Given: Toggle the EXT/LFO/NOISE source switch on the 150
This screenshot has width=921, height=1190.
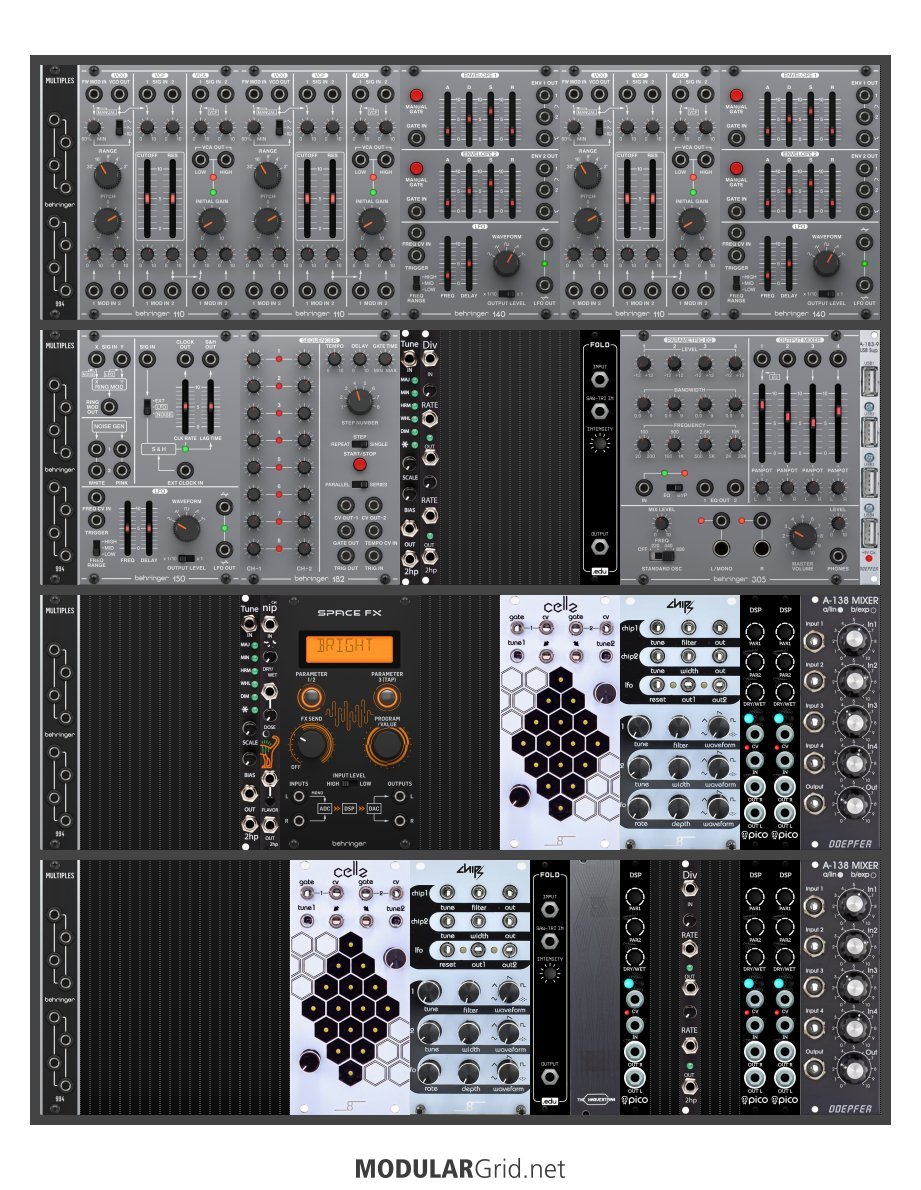Looking at the screenshot, I should [146, 407].
